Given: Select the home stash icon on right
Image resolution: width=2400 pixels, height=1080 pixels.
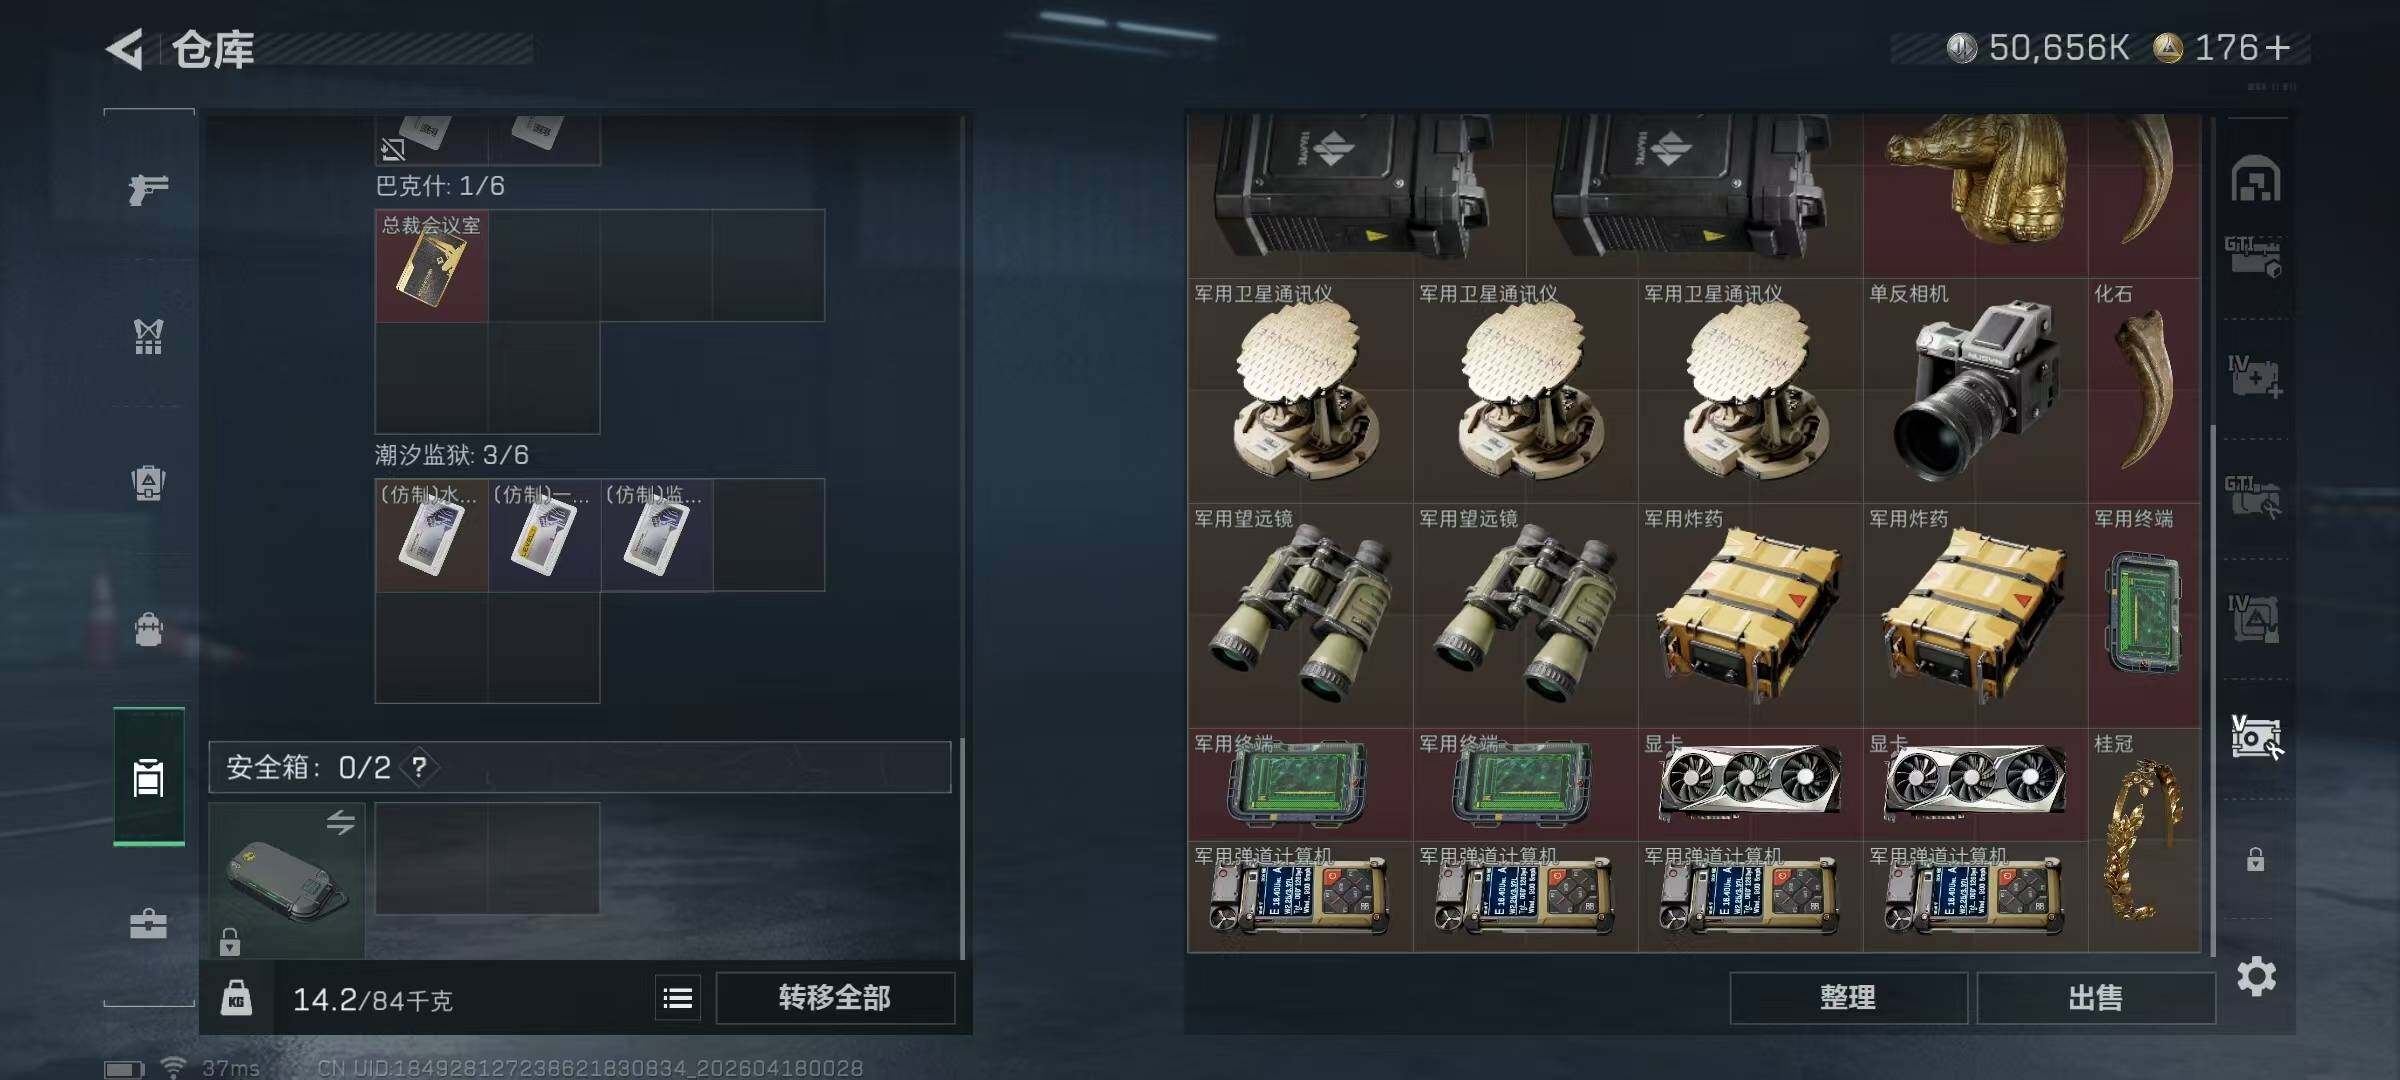Looking at the screenshot, I should click(x=2255, y=179).
